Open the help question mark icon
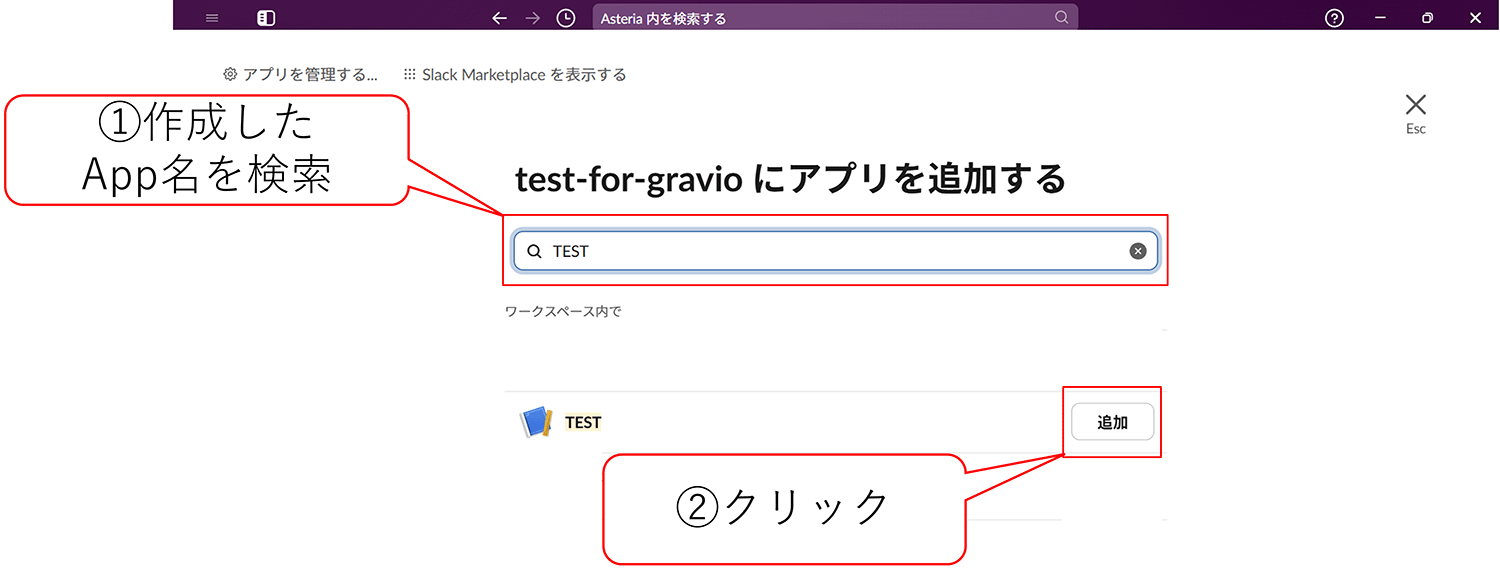Image resolution: width=1500 pixels, height=579 pixels. tap(1334, 18)
